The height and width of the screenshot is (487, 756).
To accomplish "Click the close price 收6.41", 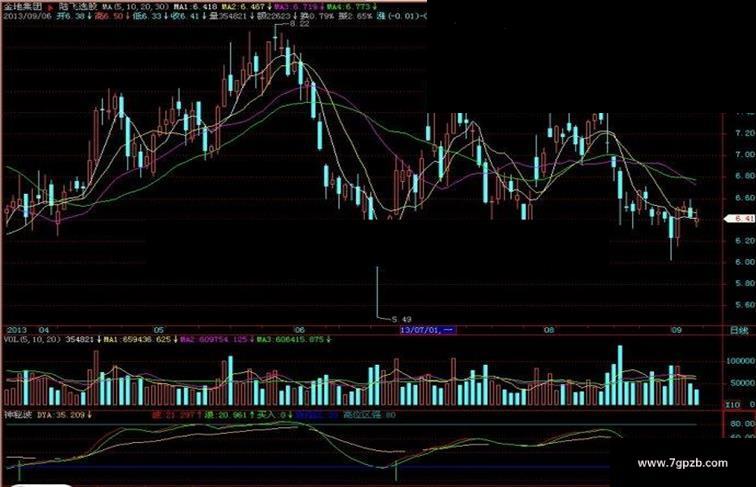I will click(183, 16).
